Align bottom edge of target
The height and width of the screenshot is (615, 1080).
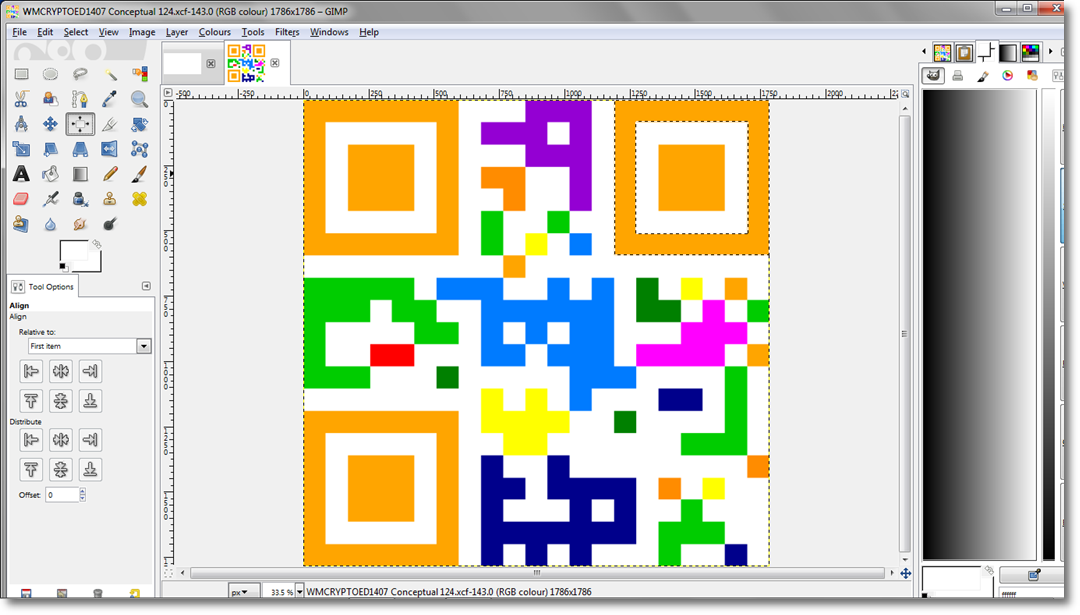coord(90,401)
